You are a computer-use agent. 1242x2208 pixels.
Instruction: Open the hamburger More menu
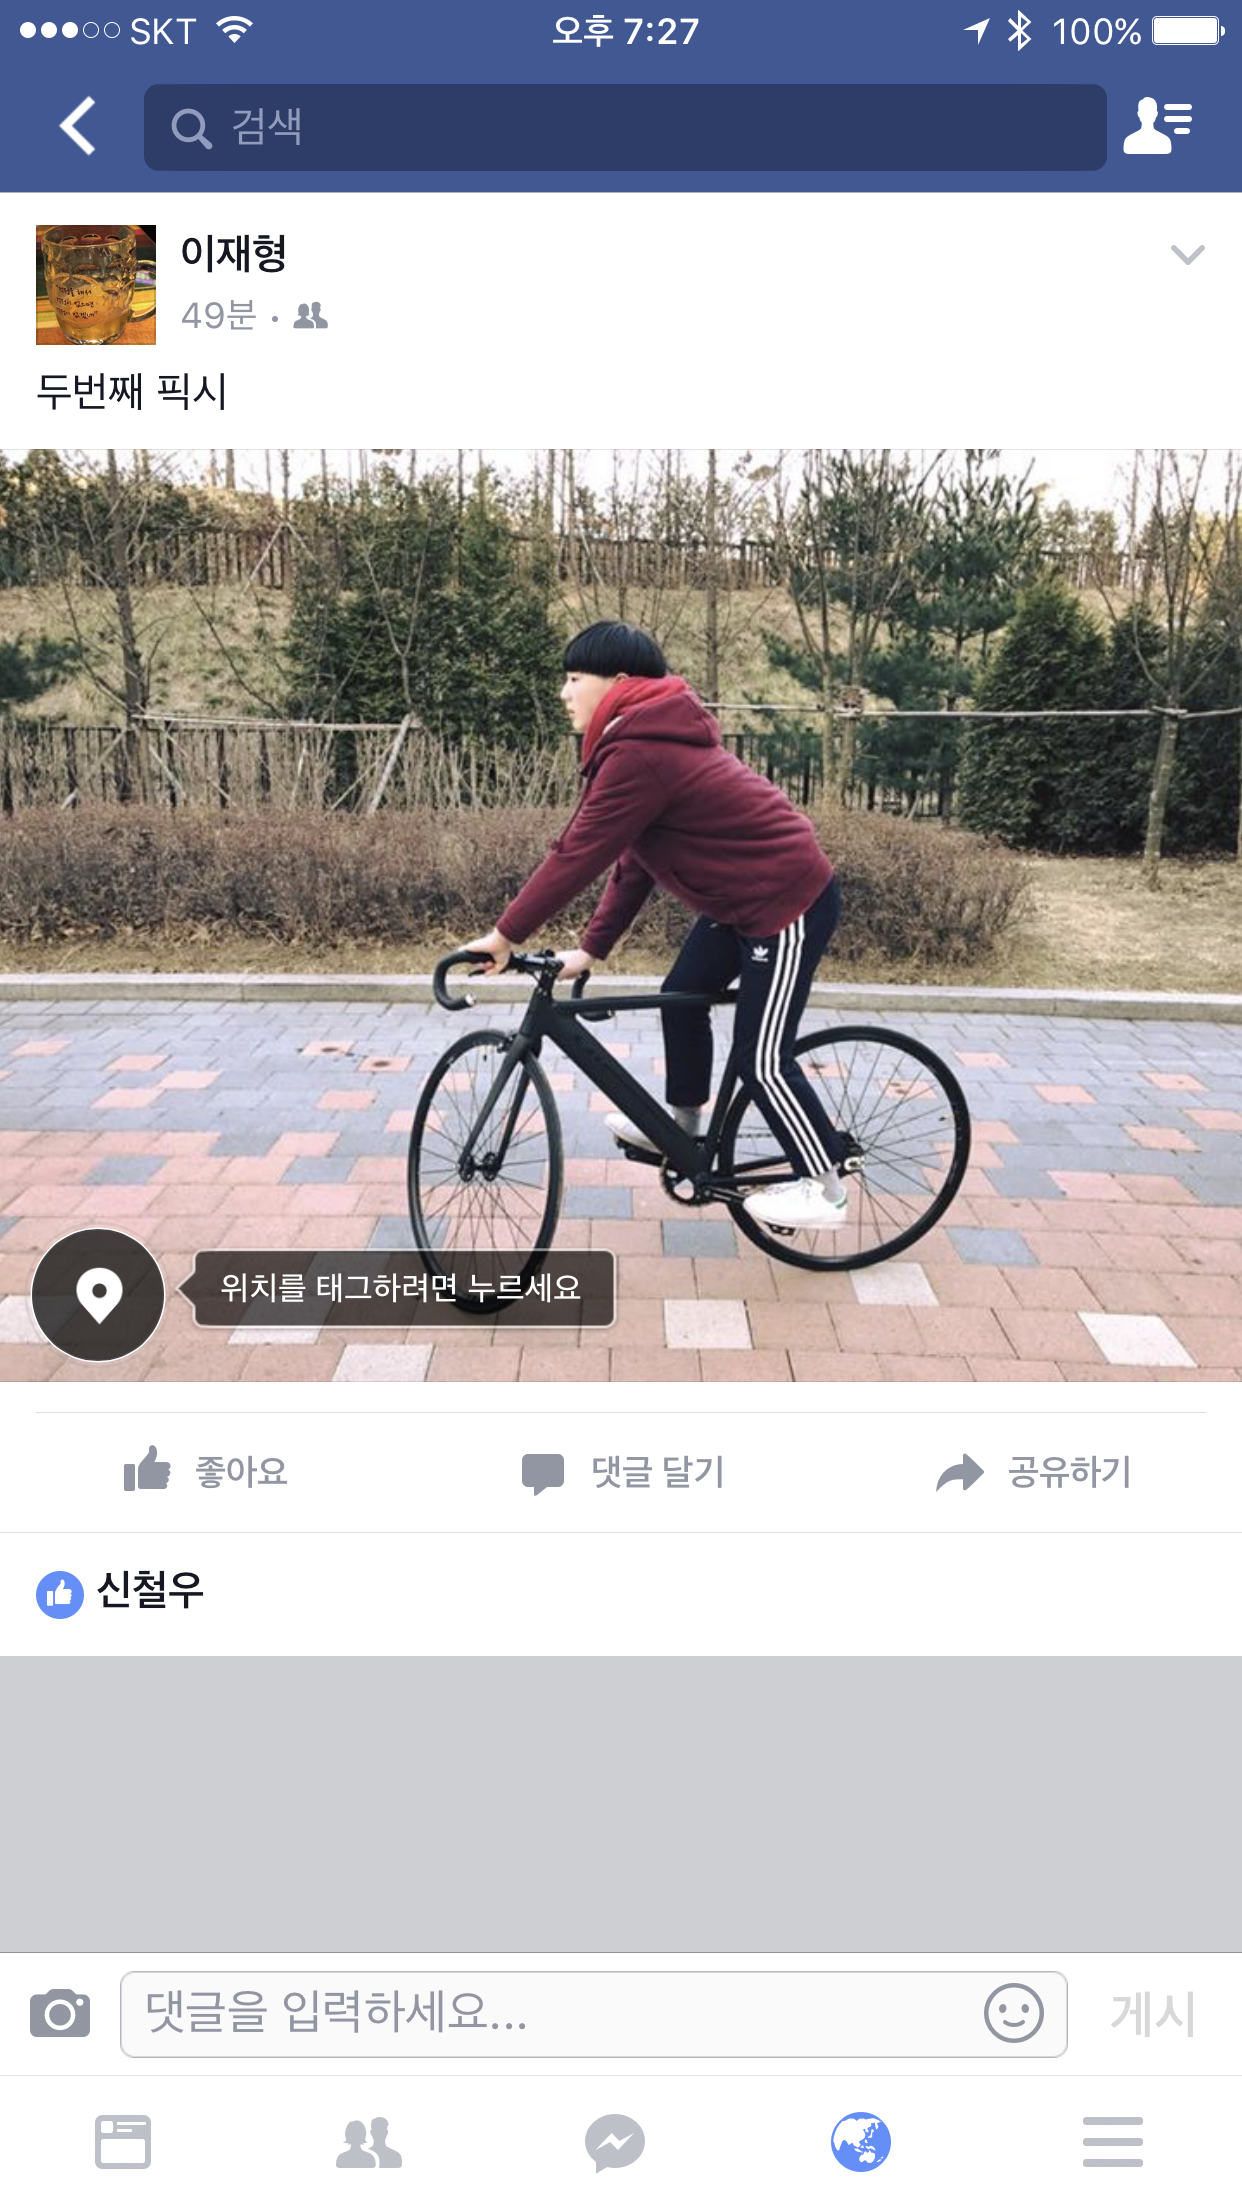tap(1112, 2142)
